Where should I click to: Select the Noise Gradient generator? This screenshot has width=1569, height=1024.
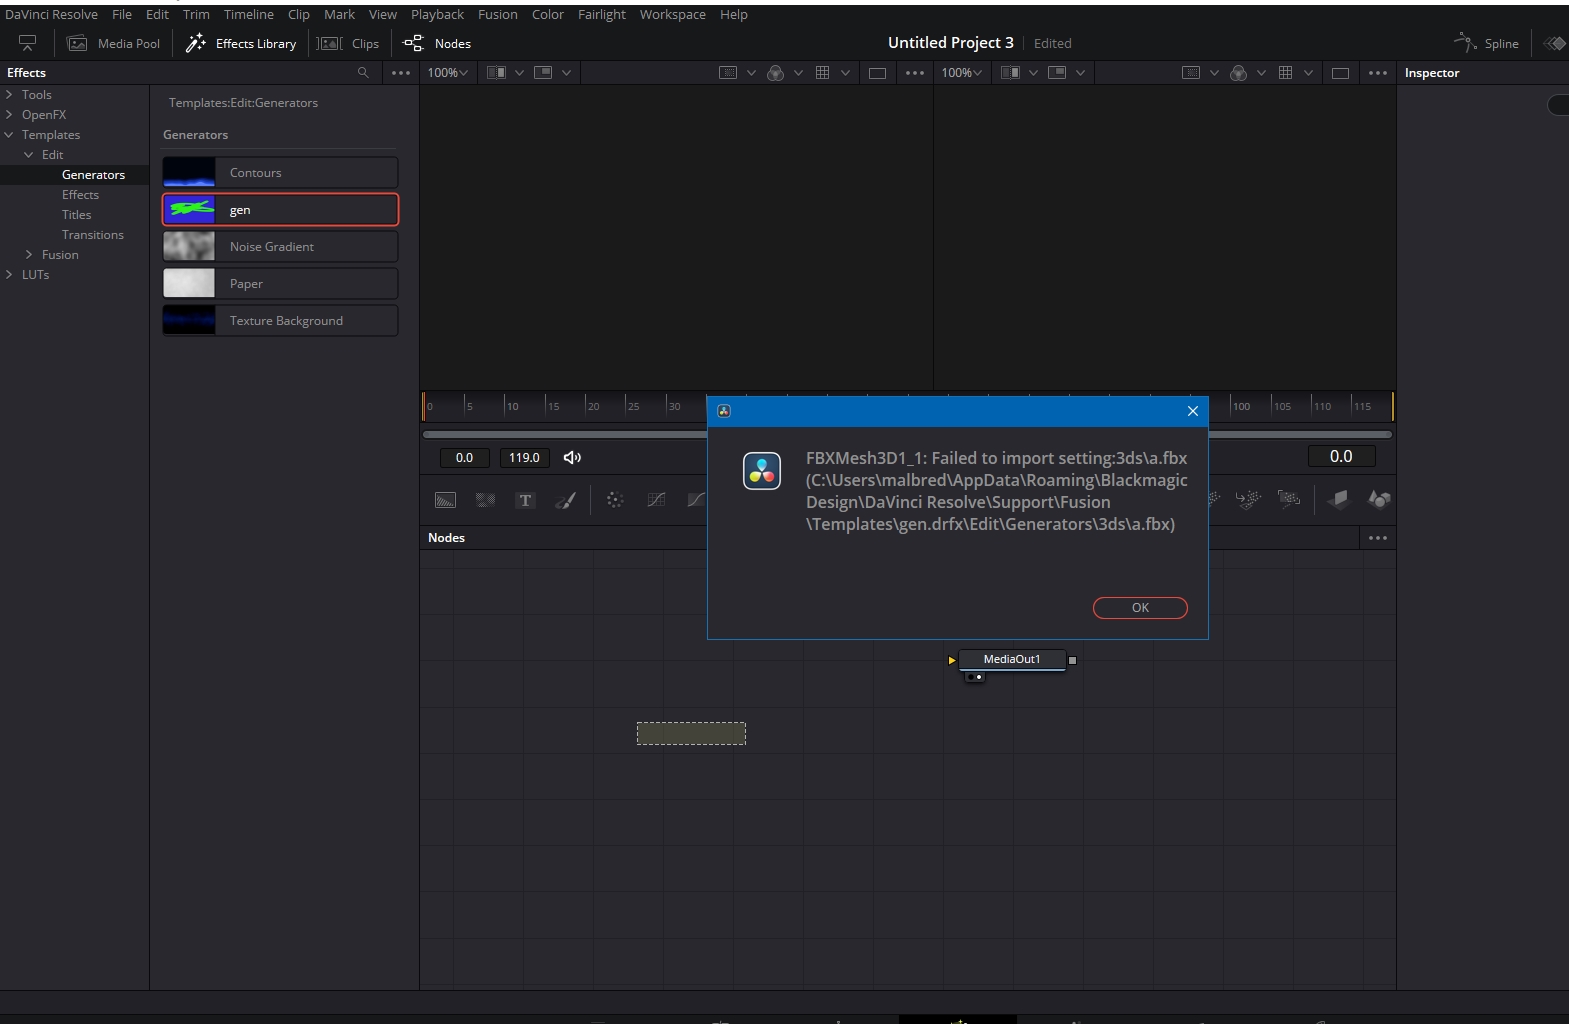280,246
